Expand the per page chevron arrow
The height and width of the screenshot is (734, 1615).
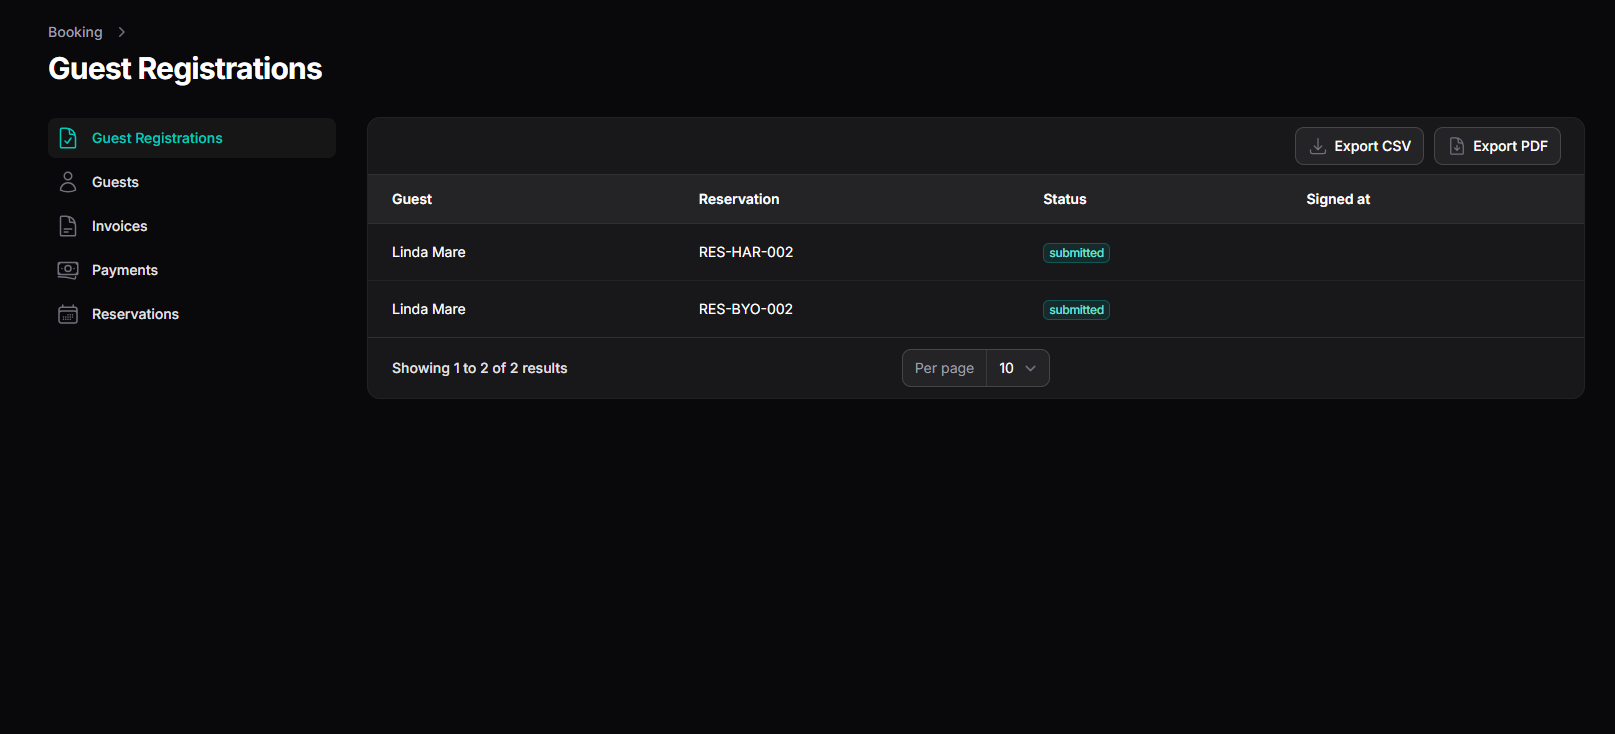[x=1031, y=368]
